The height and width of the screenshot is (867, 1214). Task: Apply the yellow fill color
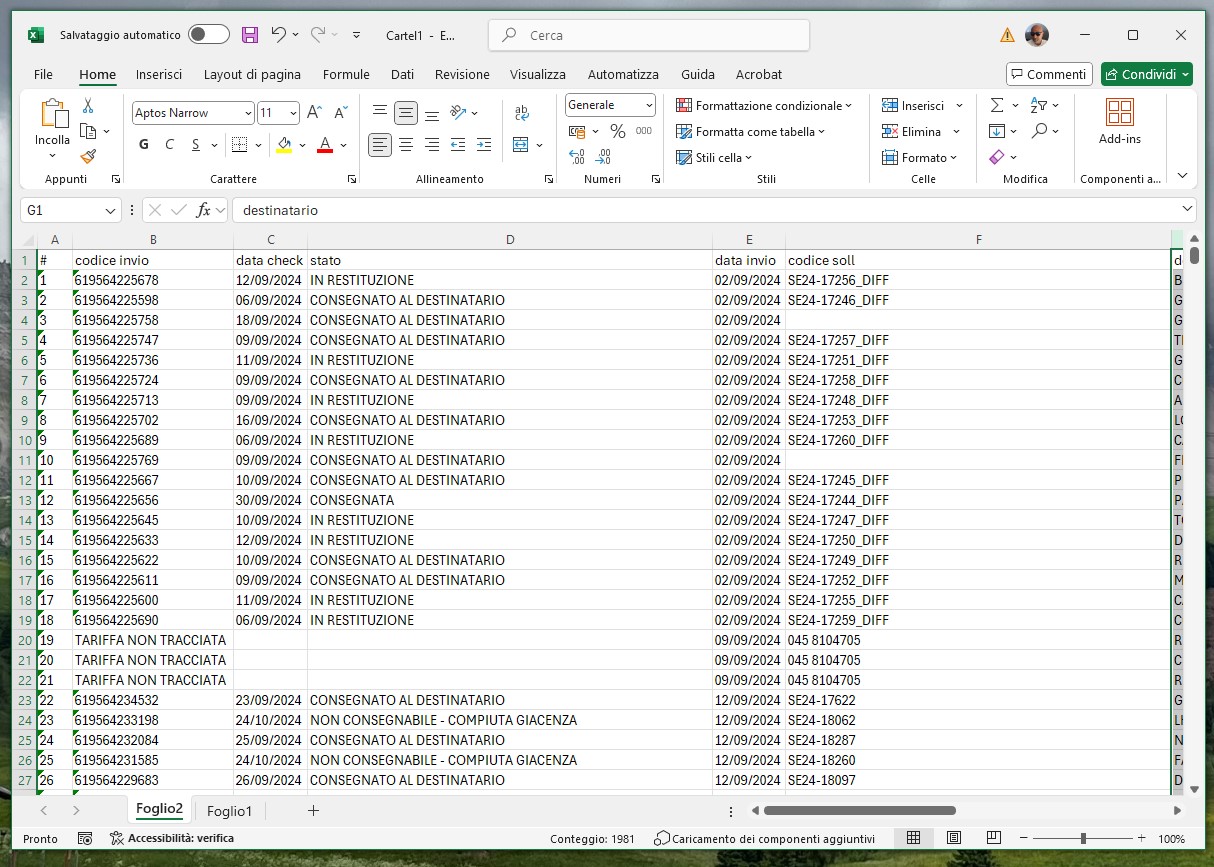point(284,145)
